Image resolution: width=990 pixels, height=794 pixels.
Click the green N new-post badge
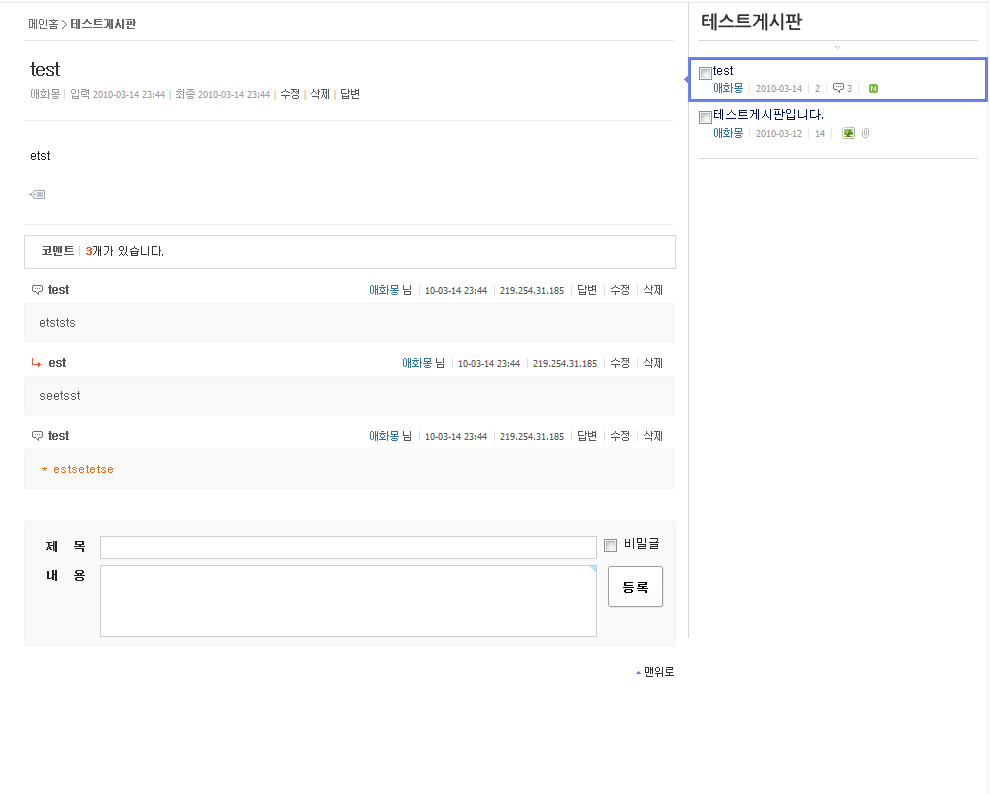coord(873,89)
